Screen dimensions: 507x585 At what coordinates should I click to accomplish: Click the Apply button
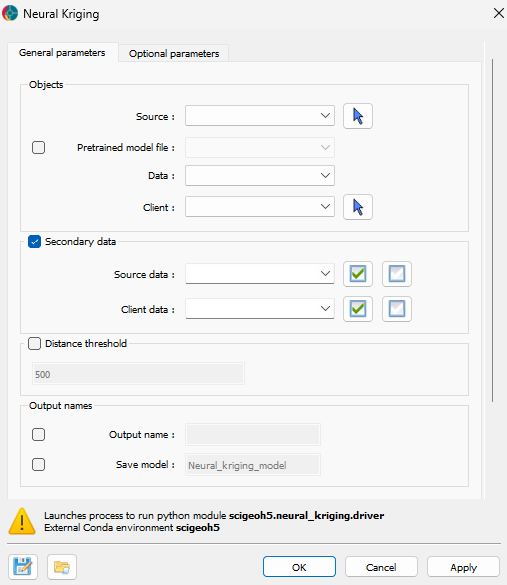463,567
